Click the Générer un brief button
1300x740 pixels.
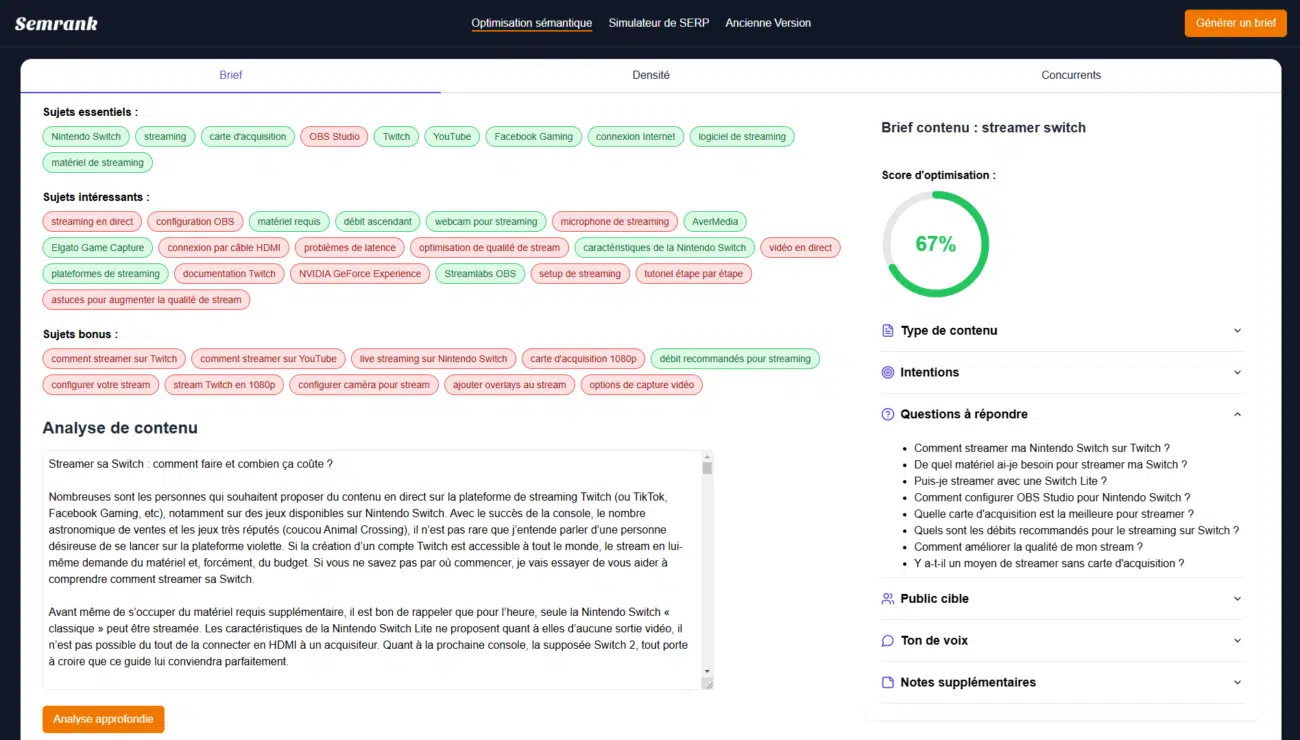click(1236, 23)
